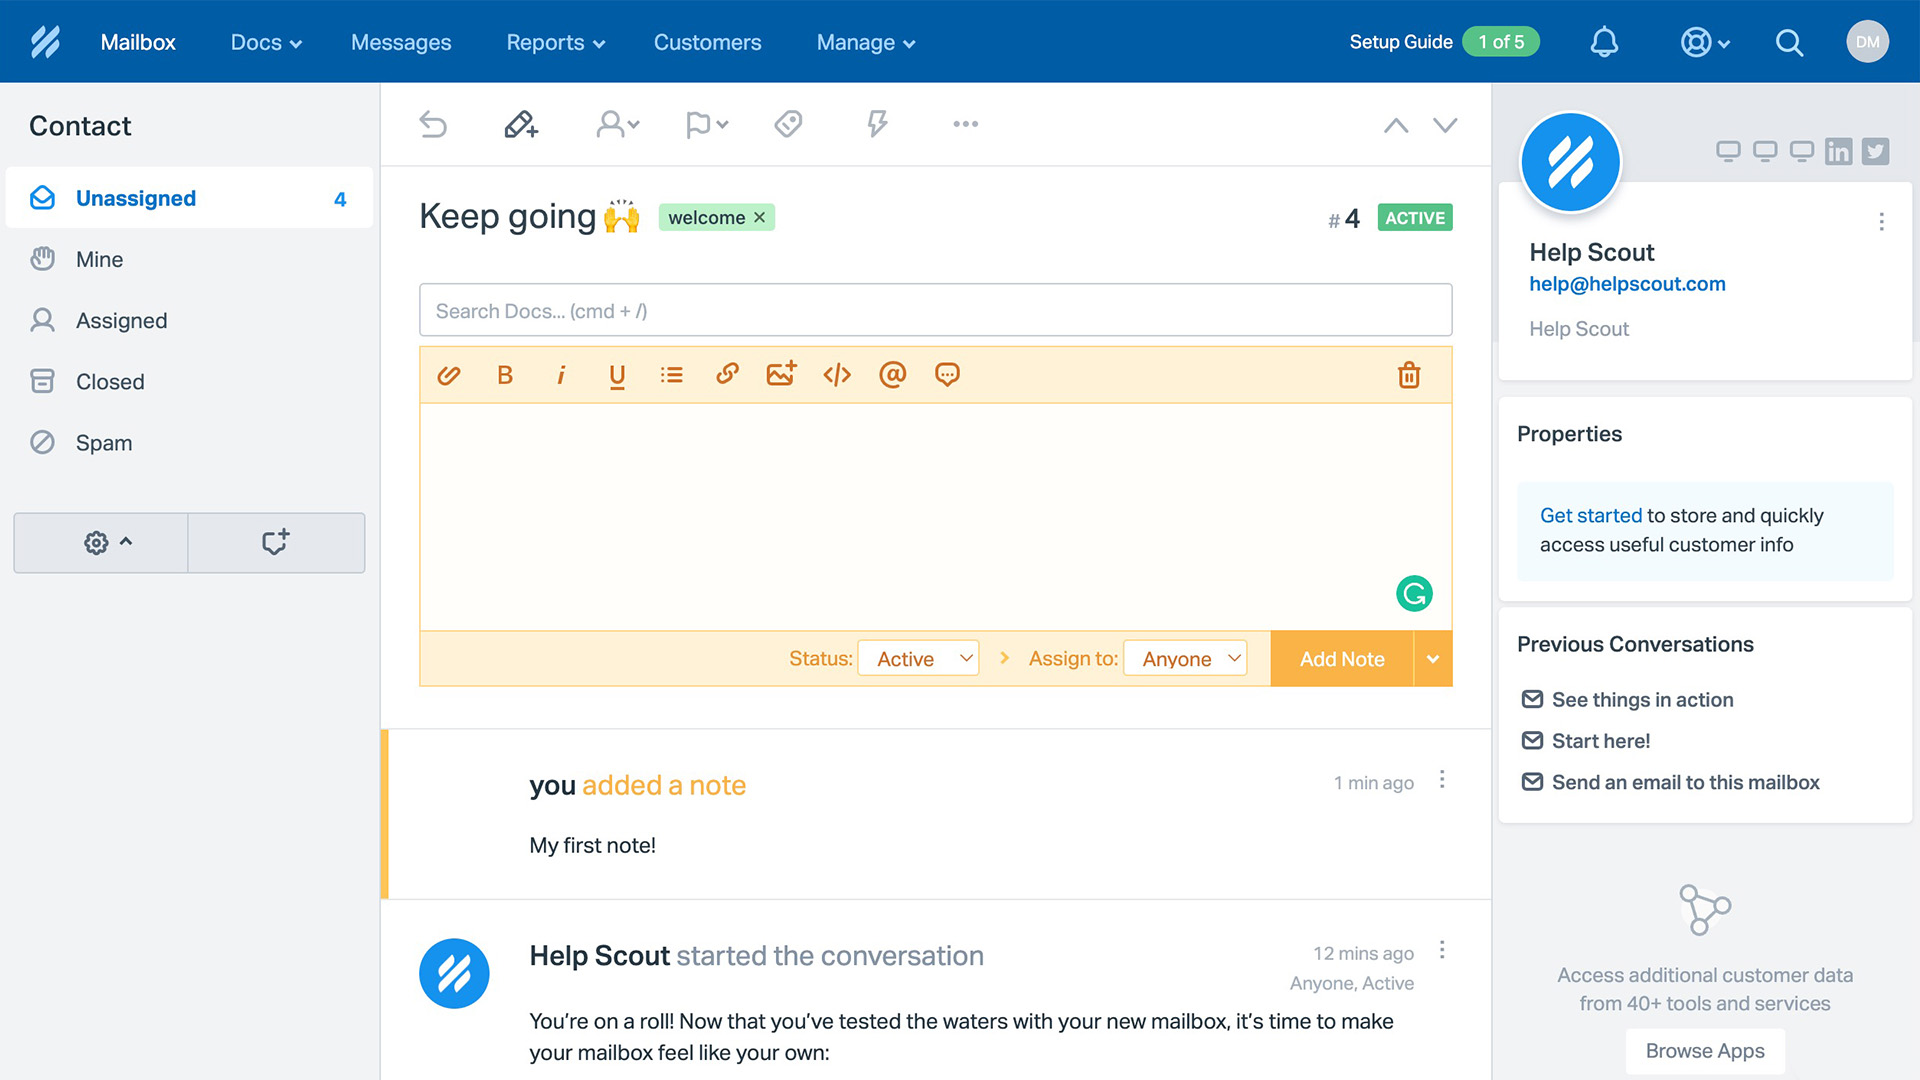Viewport: 1920px width, 1080px height.
Task: Expand the Docs dropdown menu
Action: tap(266, 42)
